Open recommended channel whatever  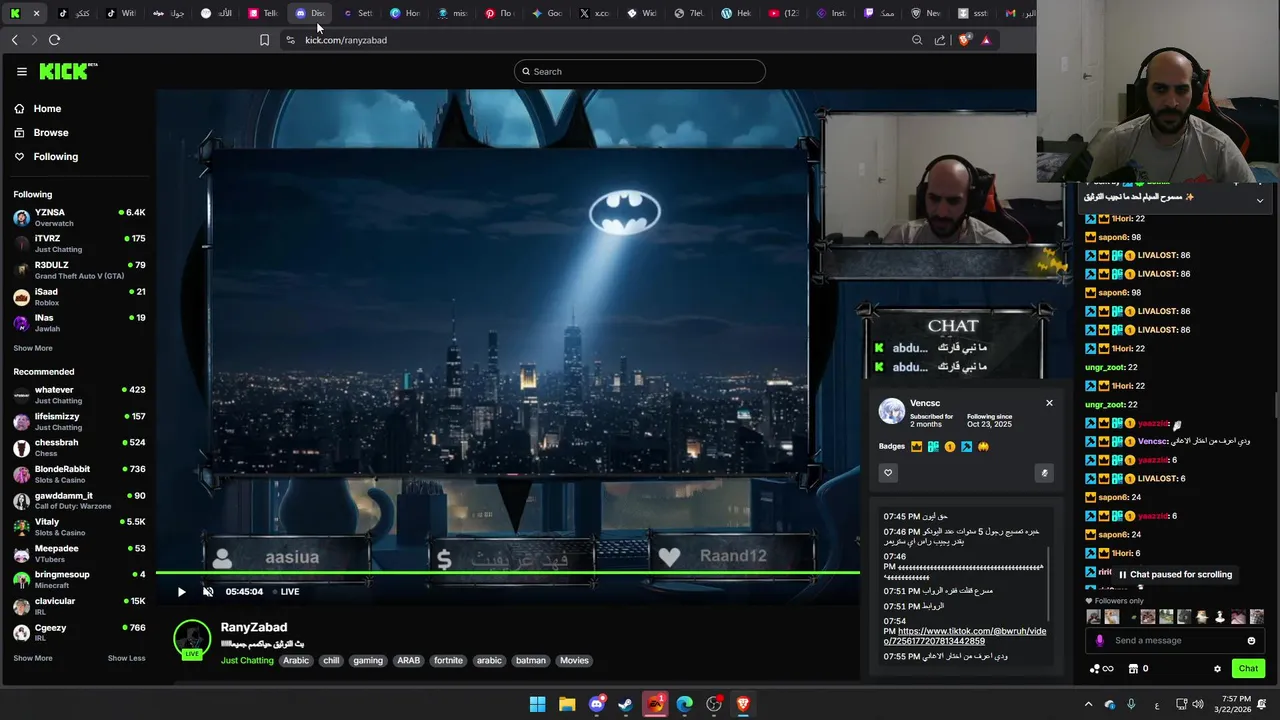(79, 395)
